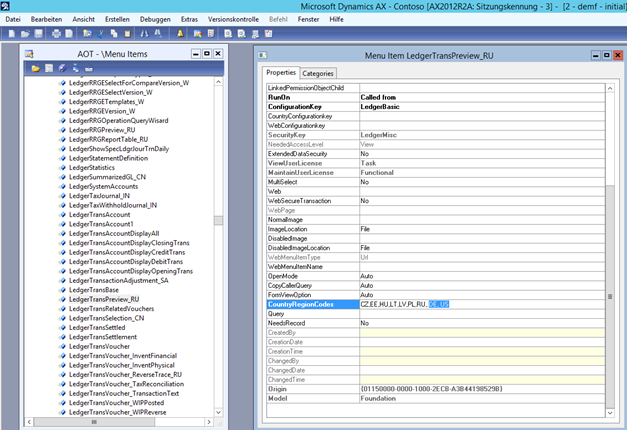The image size is (627, 430).
Task: Click the open folder icon in AOT toolbar
Action: point(34,68)
